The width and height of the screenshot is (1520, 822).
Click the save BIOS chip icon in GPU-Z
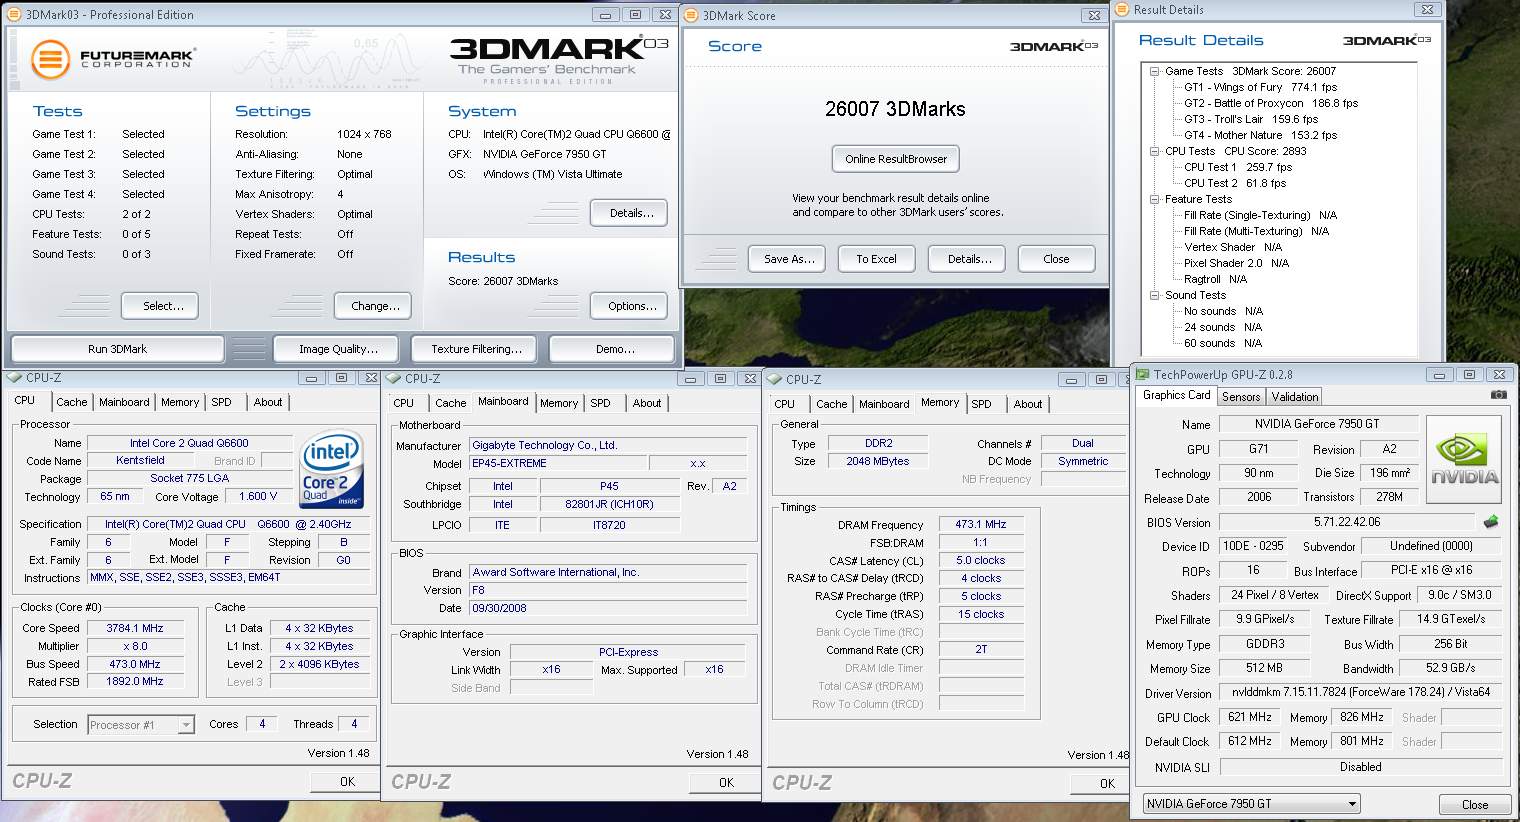click(1490, 522)
